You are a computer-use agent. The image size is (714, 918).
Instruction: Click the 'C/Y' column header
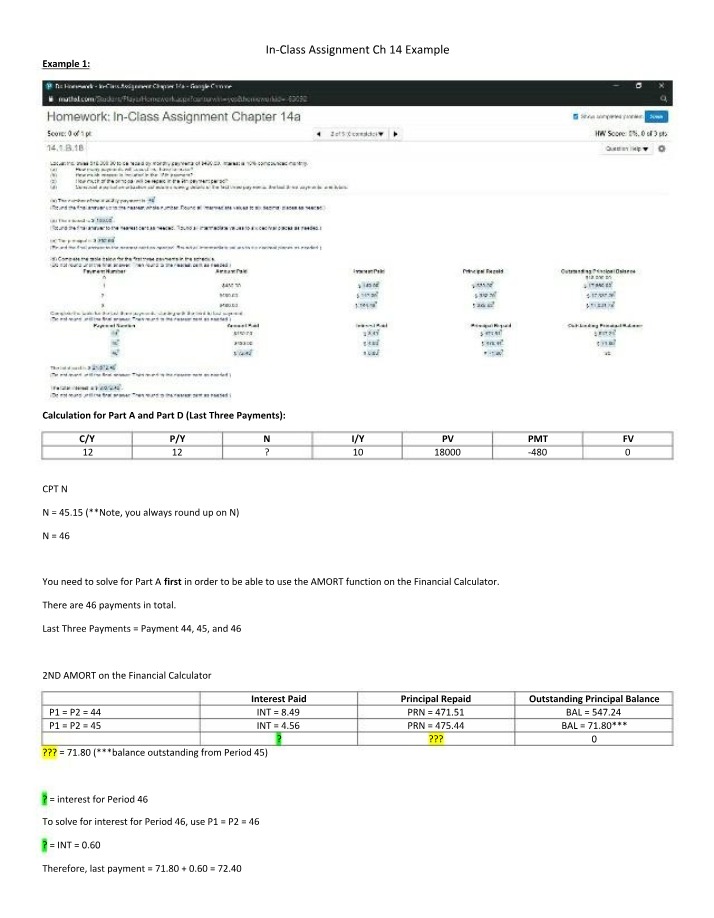point(87,439)
